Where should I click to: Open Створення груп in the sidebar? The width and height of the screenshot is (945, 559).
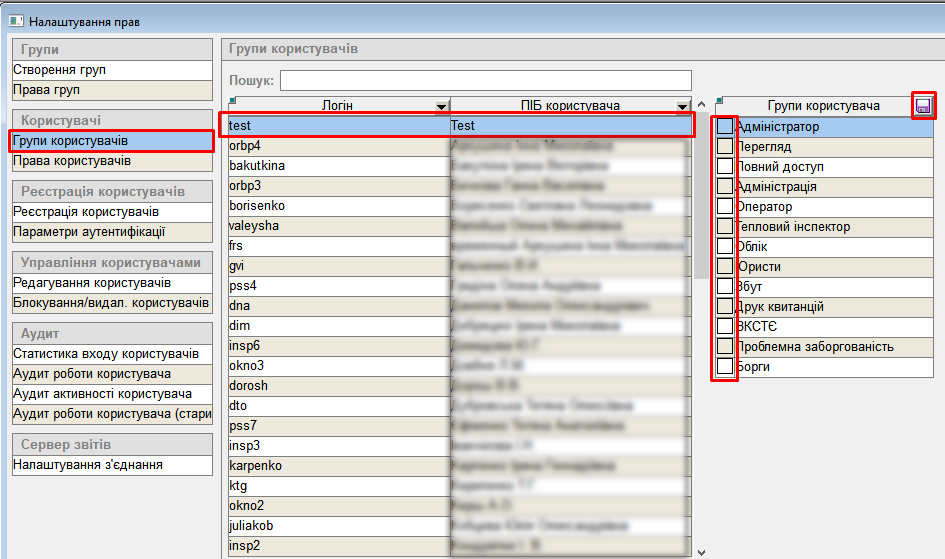pyautogui.click(x=112, y=71)
